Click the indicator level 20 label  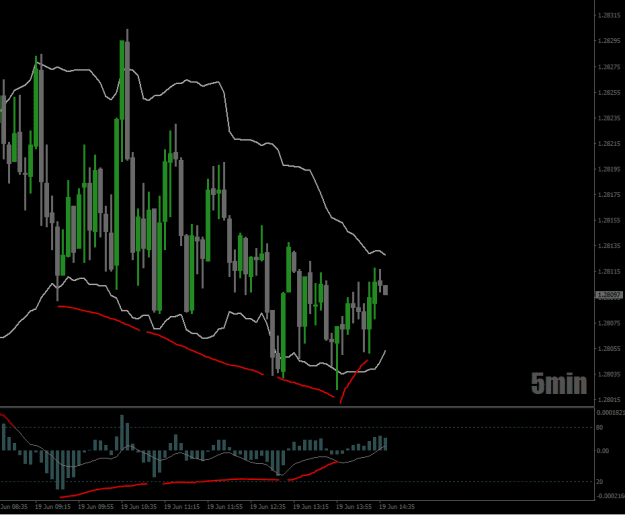[599, 482]
